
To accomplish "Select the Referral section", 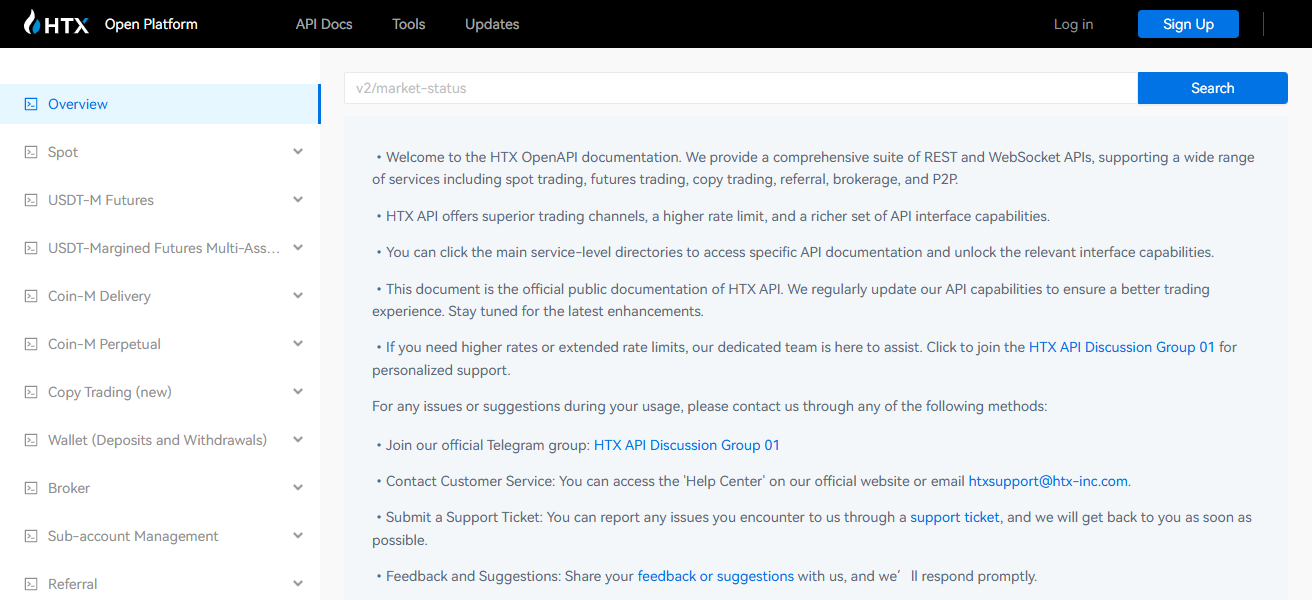I will point(74,583).
